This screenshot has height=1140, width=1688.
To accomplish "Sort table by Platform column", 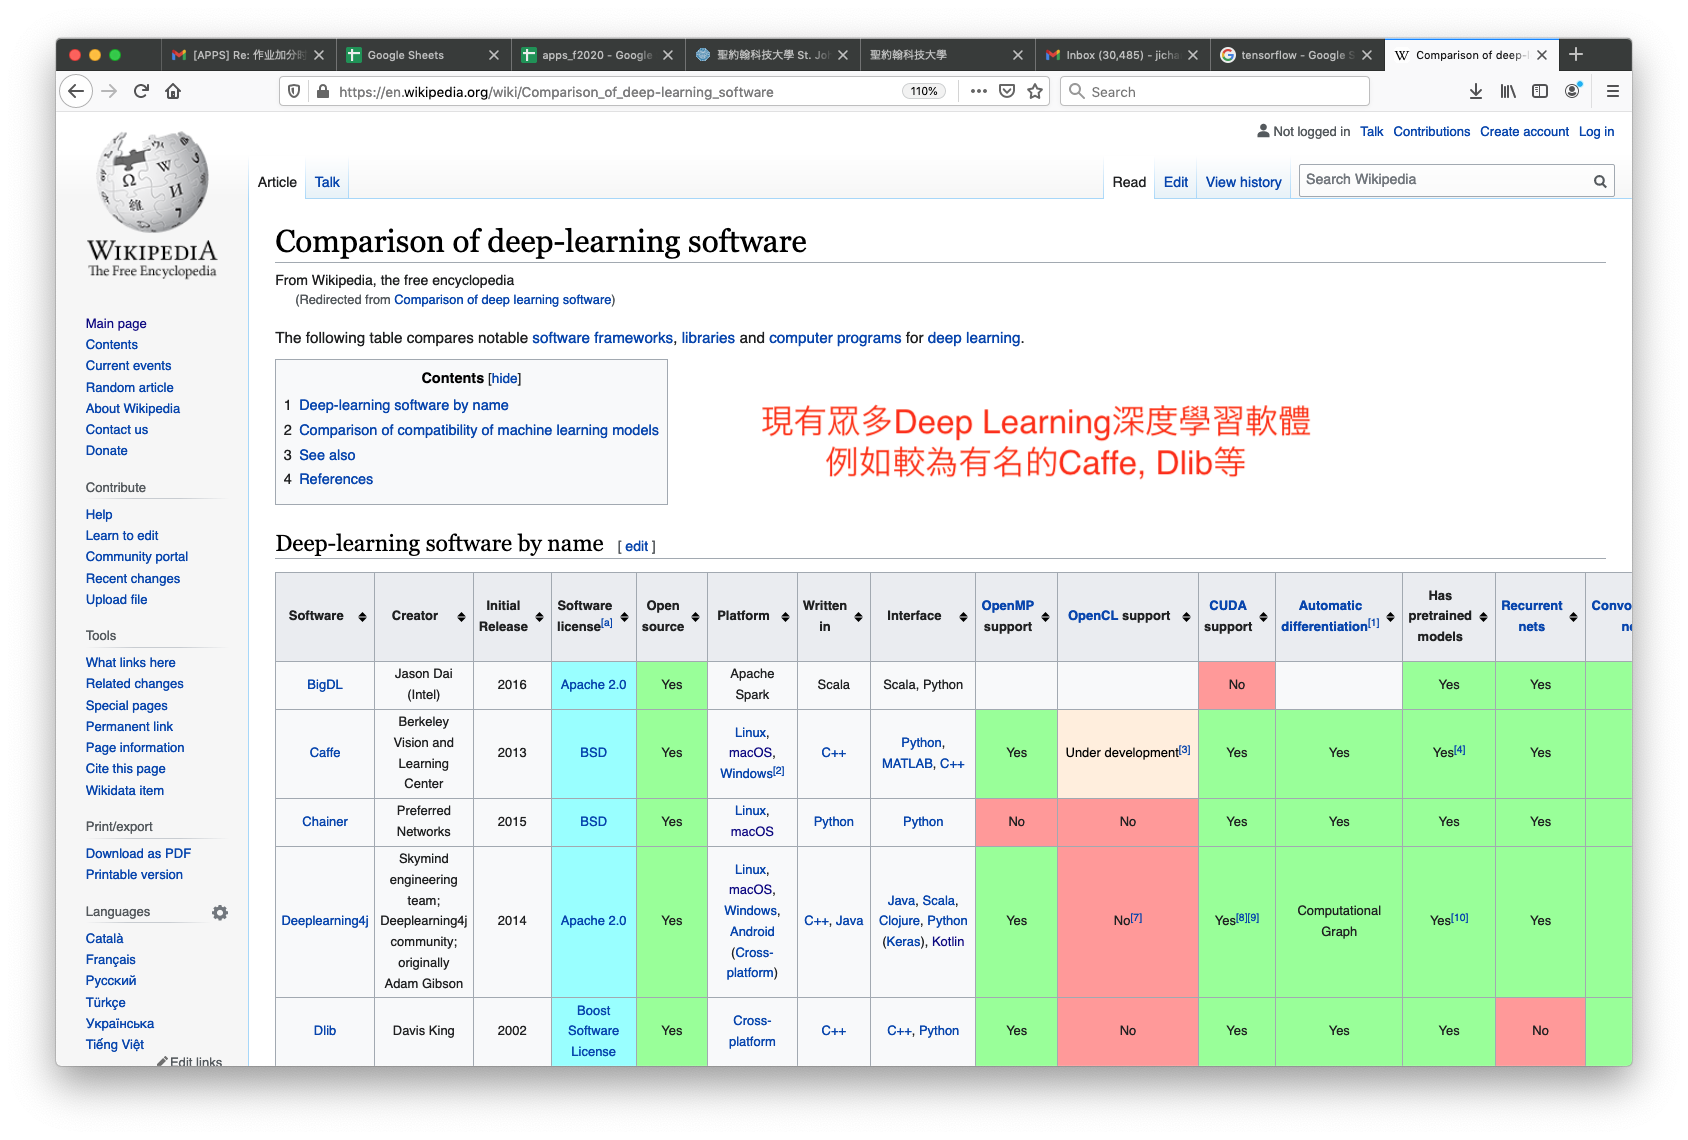I will [785, 617].
